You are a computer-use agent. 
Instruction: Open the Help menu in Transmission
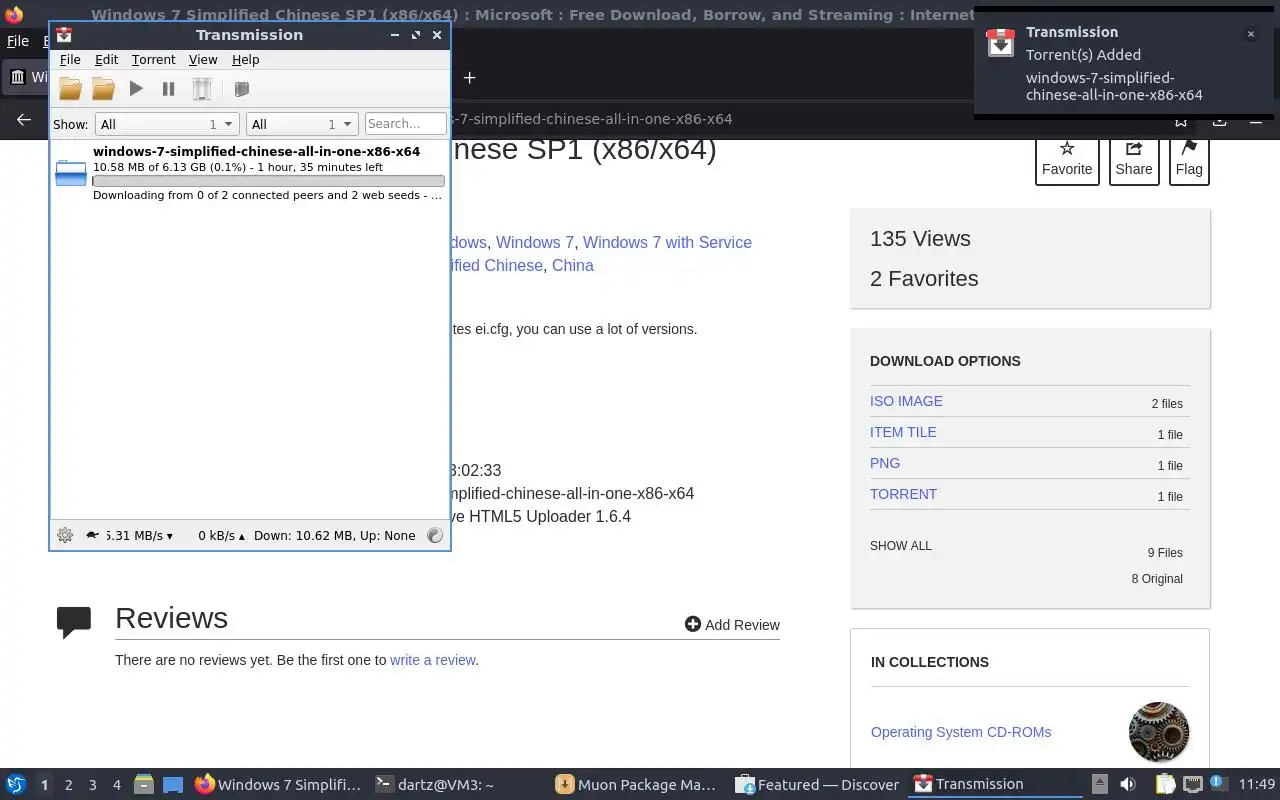tap(245, 60)
